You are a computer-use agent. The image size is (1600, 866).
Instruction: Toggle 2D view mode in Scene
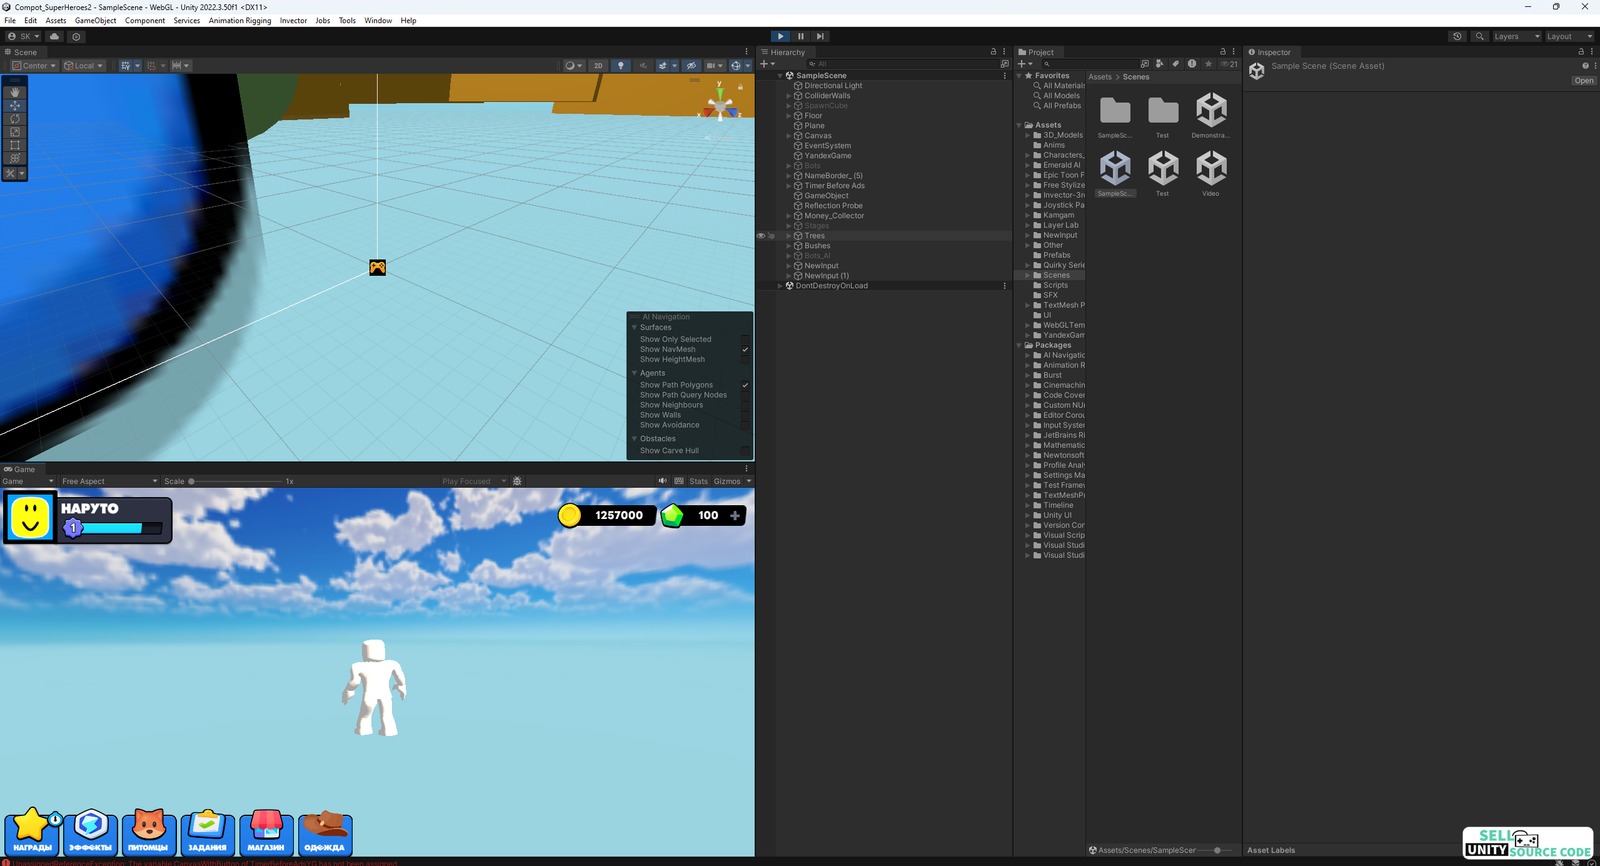(x=598, y=66)
